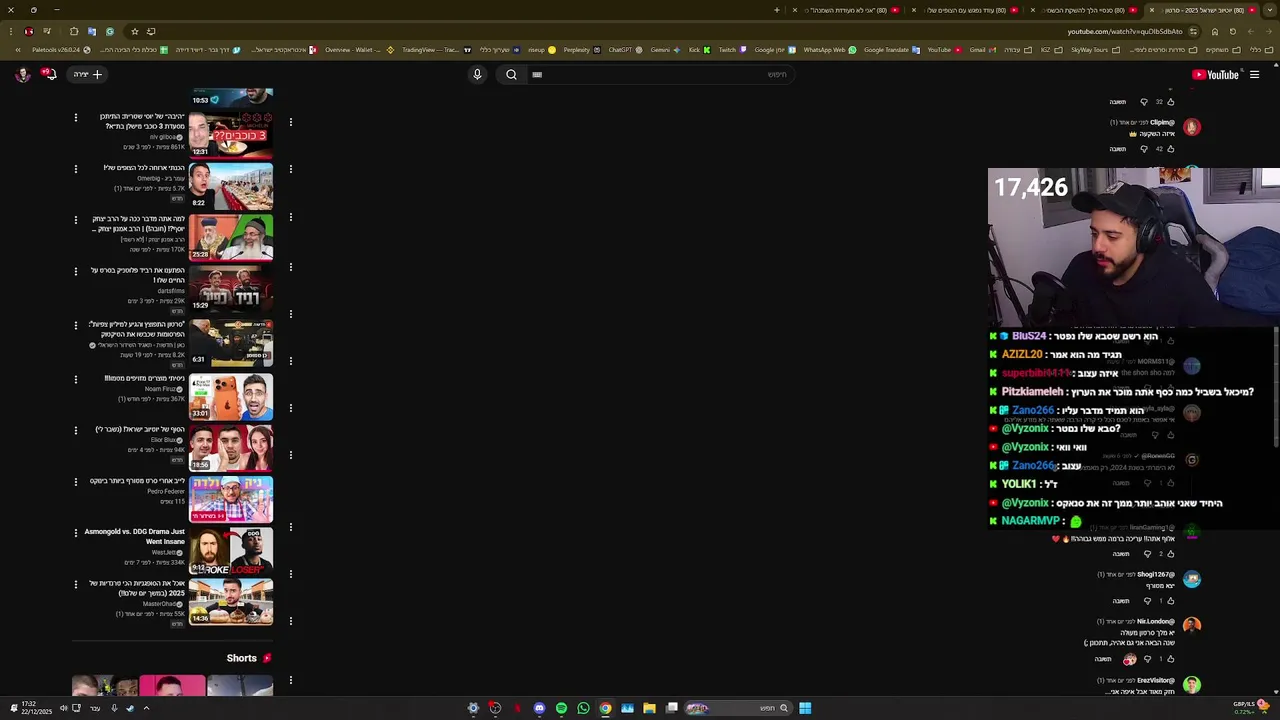
Task: Open the @Clipim commenter name
Action: point(1162,123)
